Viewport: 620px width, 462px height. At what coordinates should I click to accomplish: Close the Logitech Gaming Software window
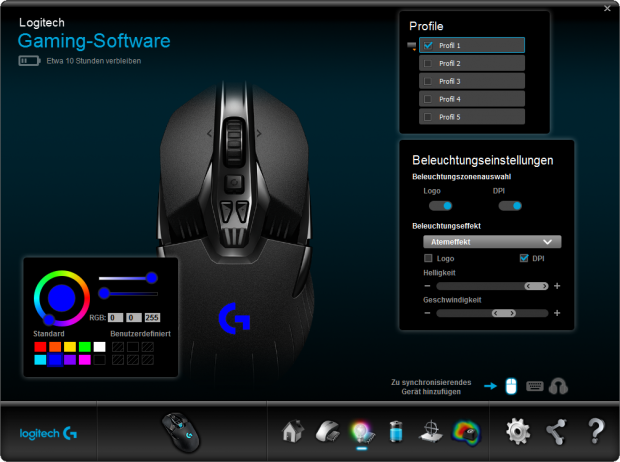tap(607, 8)
